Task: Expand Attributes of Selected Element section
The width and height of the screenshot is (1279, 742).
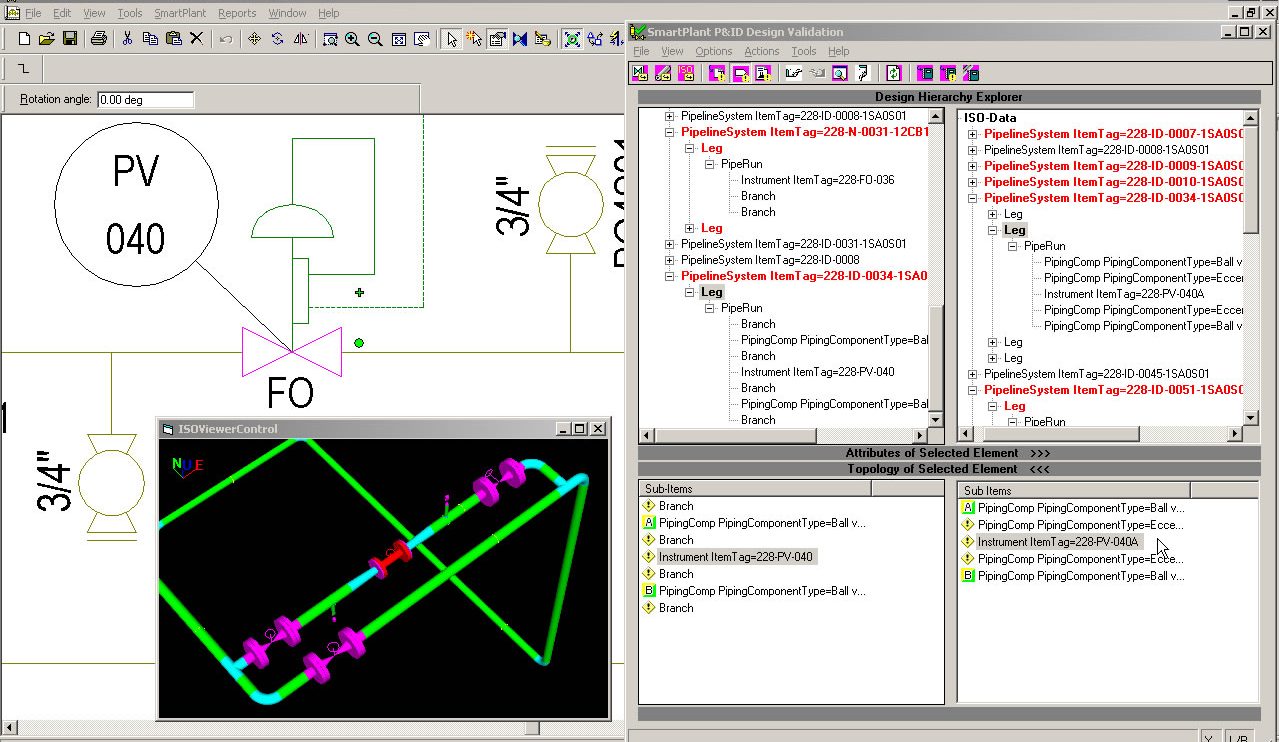Action: [x=948, y=453]
